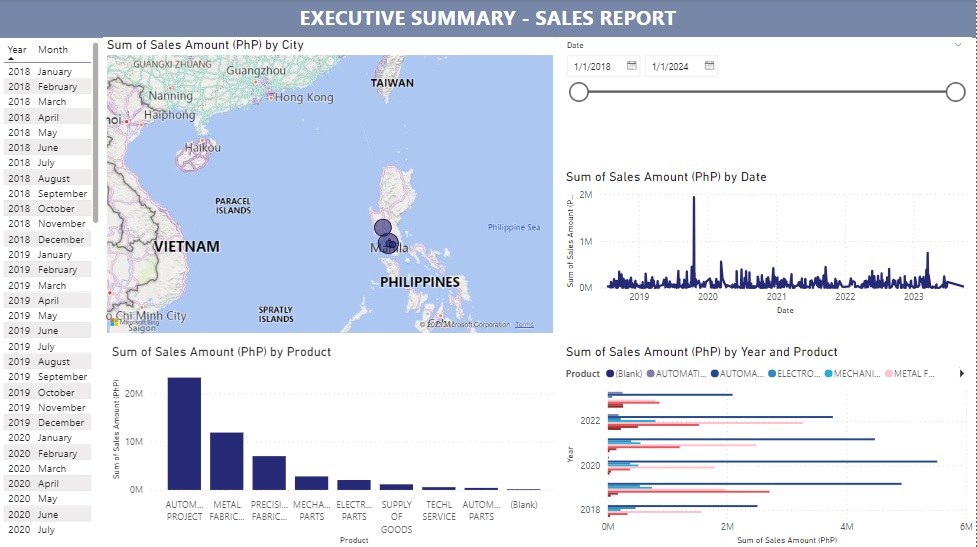Open the end date calendar picker icon

(709, 66)
